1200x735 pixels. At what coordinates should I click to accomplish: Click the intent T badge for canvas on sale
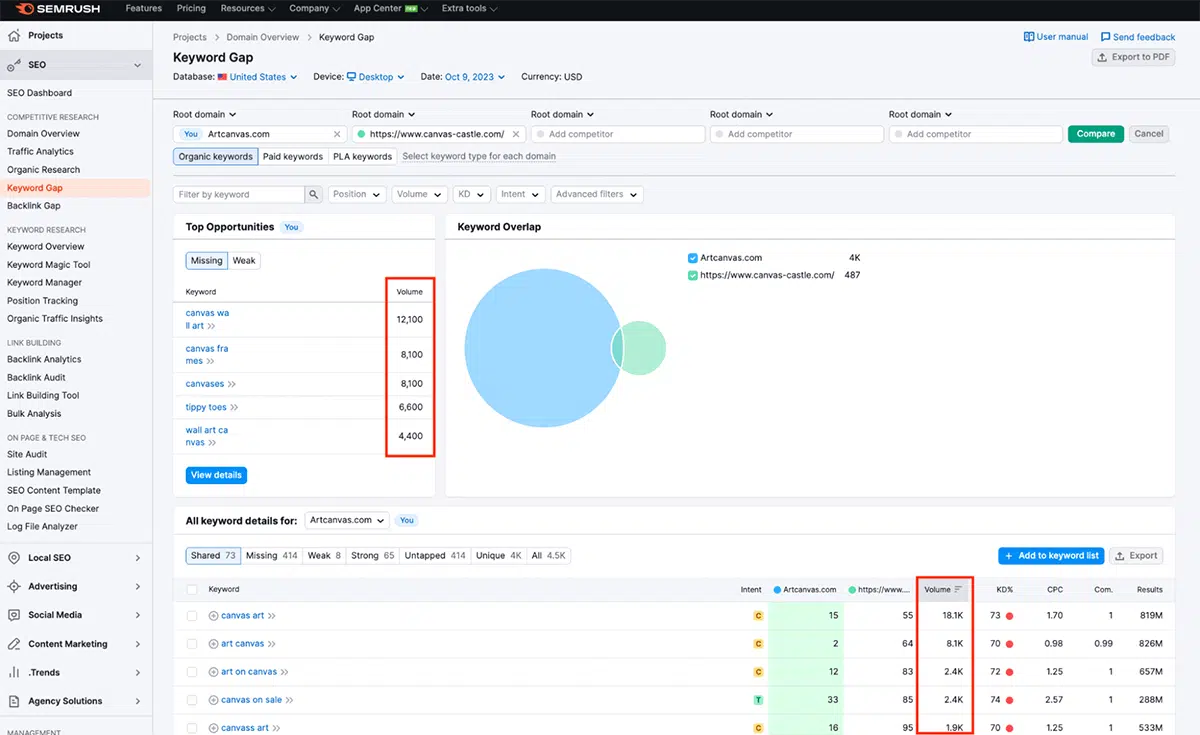pos(758,700)
